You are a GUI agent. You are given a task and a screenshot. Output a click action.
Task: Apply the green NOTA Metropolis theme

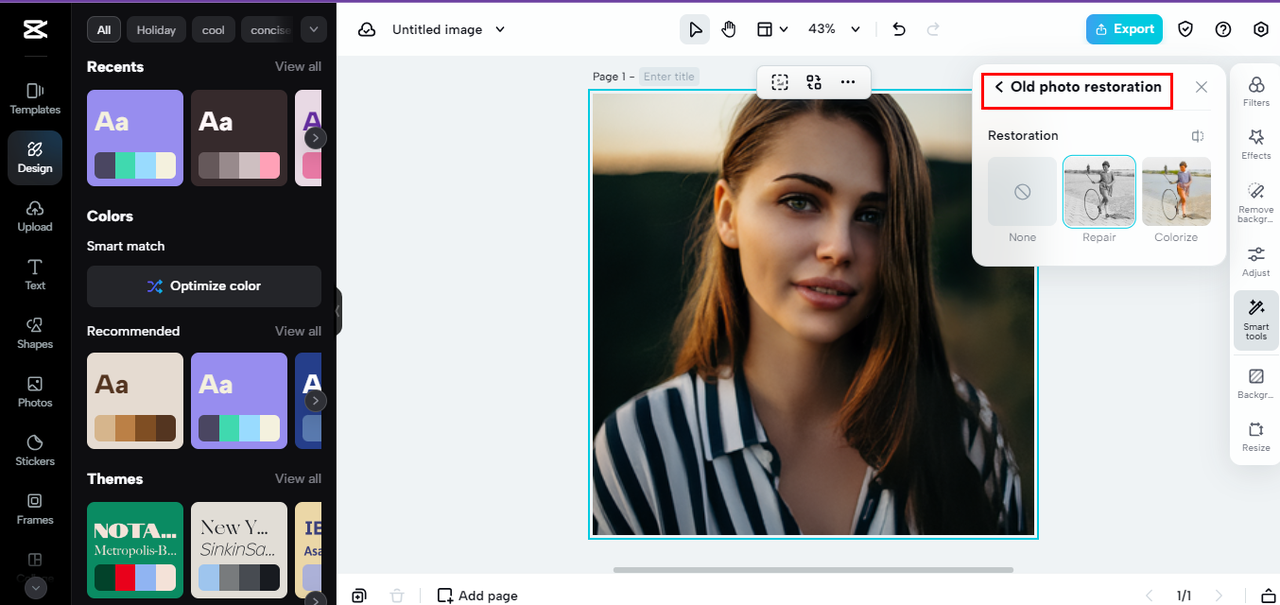[x=135, y=550]
